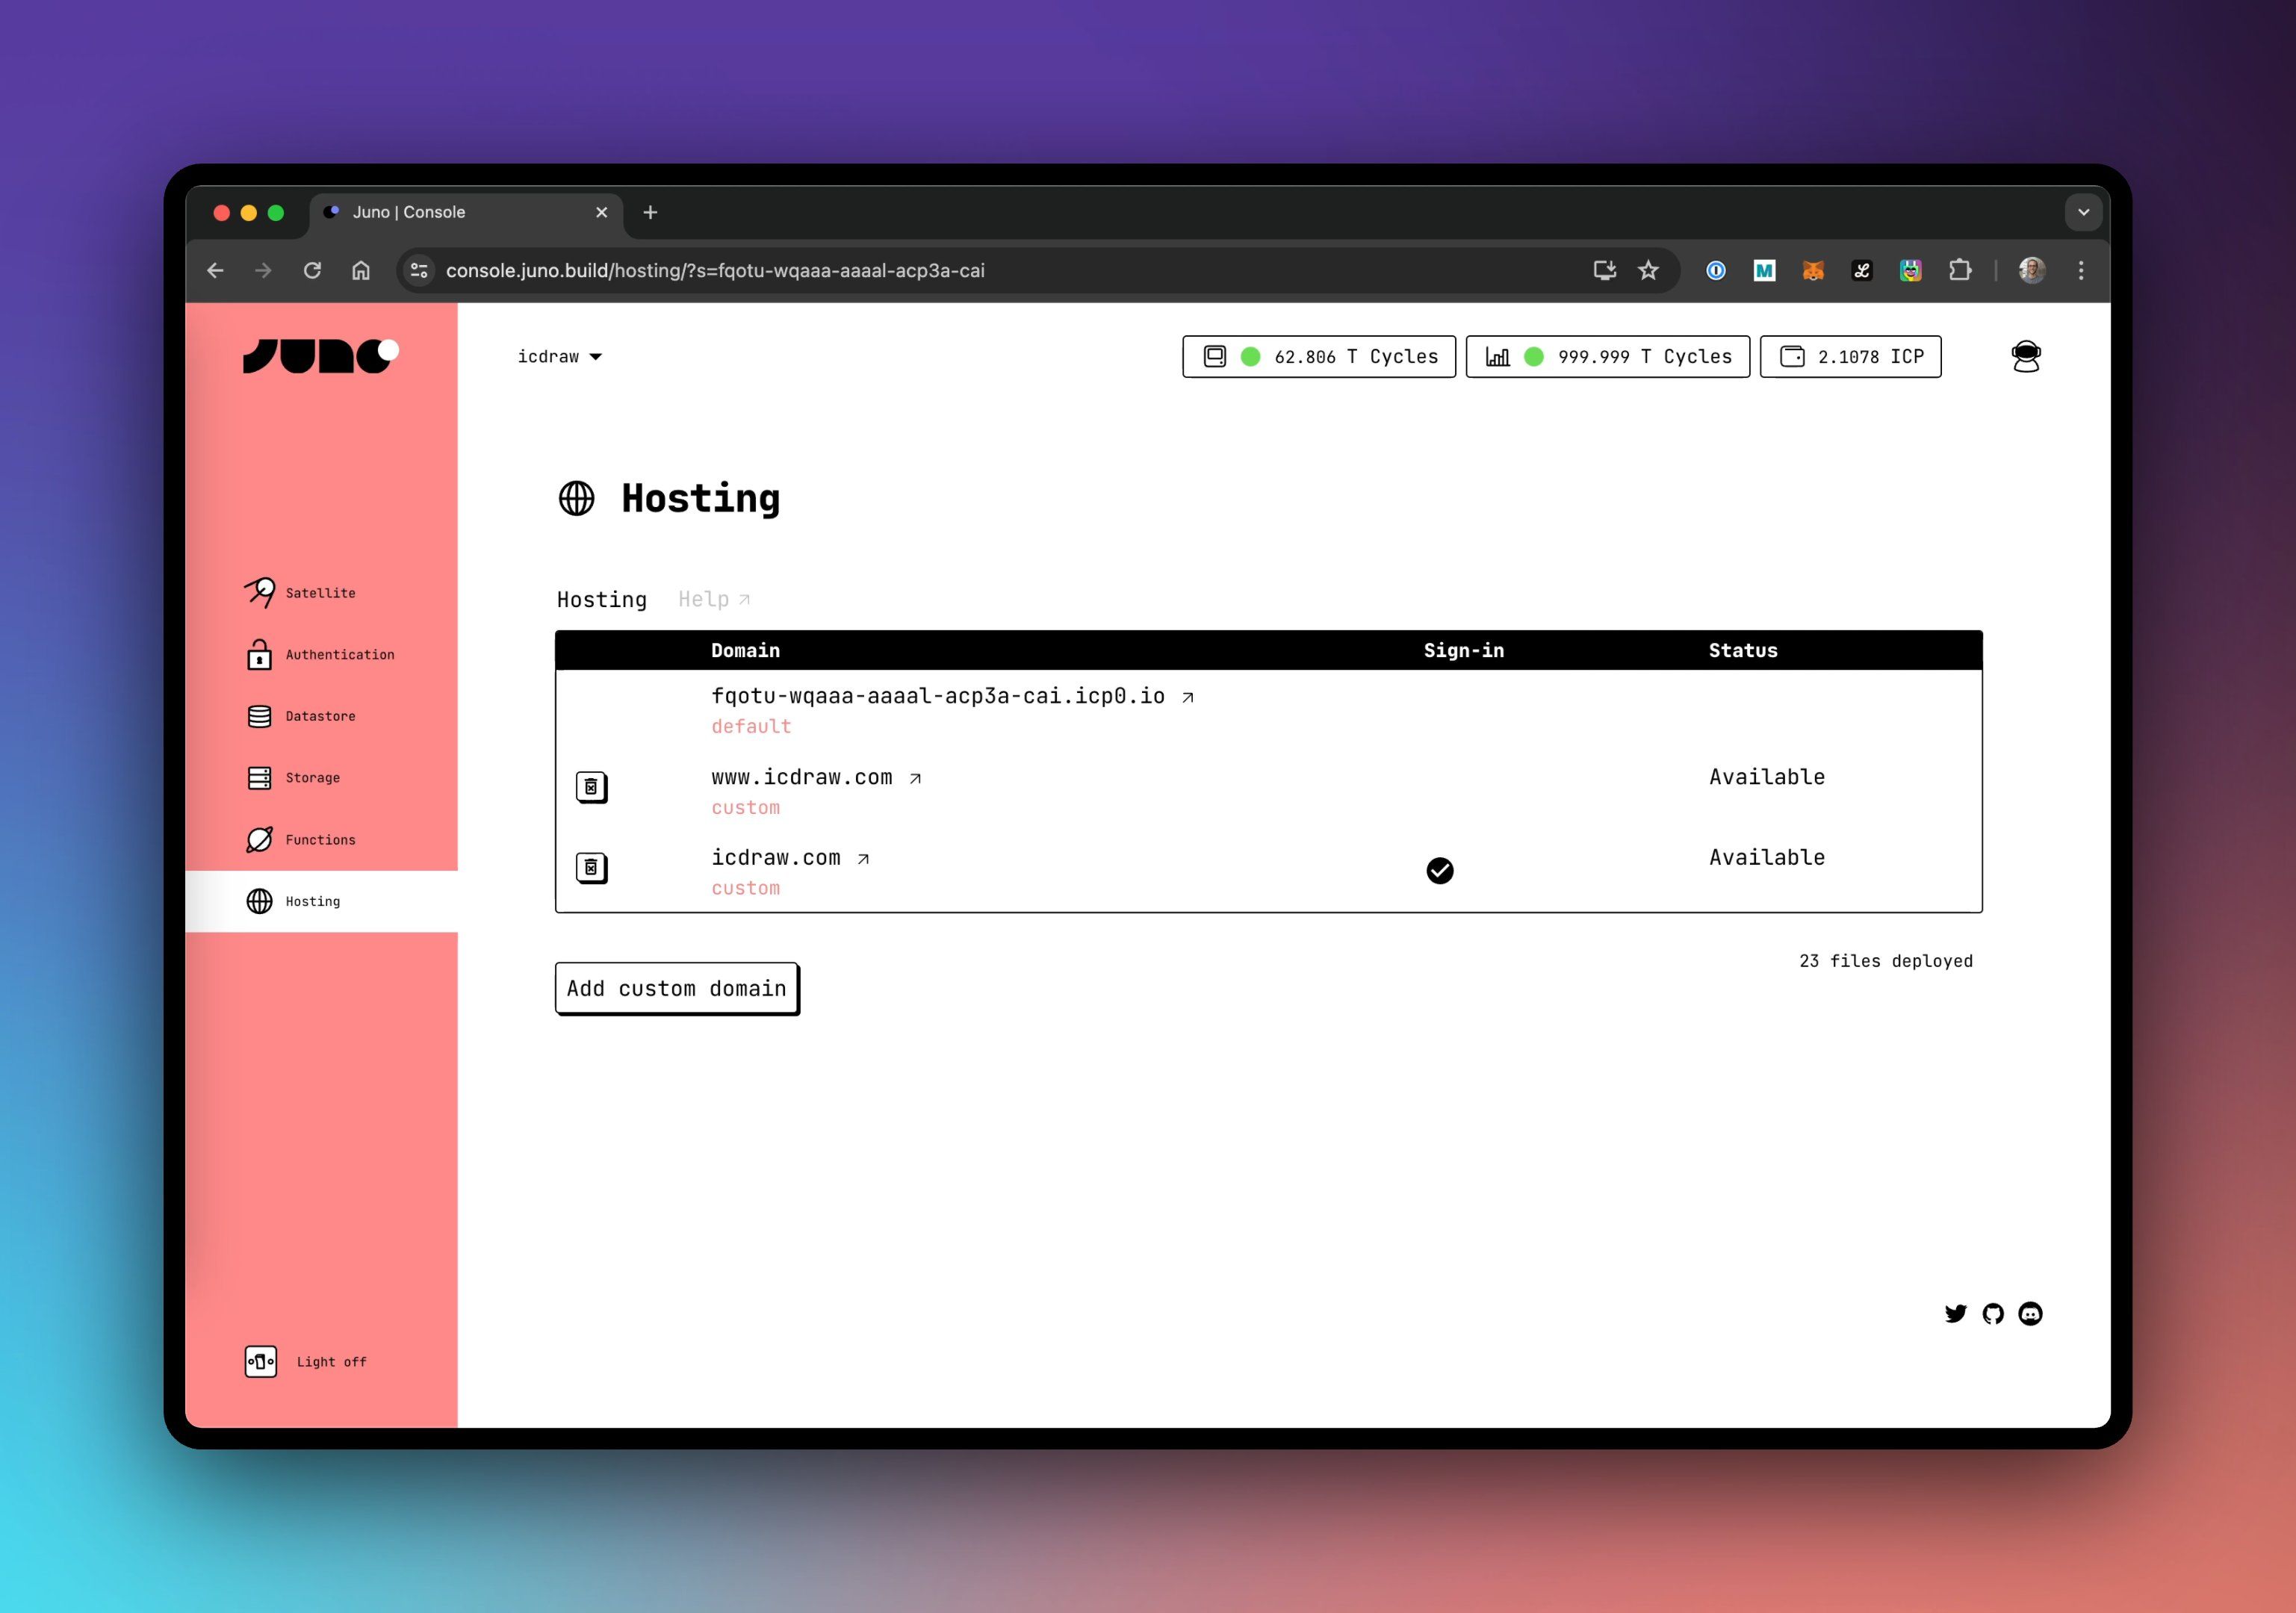Viewport: 2296px width, 1613px height.
Task: Open the astronaut profile menu
Action: coord(2025,356)
